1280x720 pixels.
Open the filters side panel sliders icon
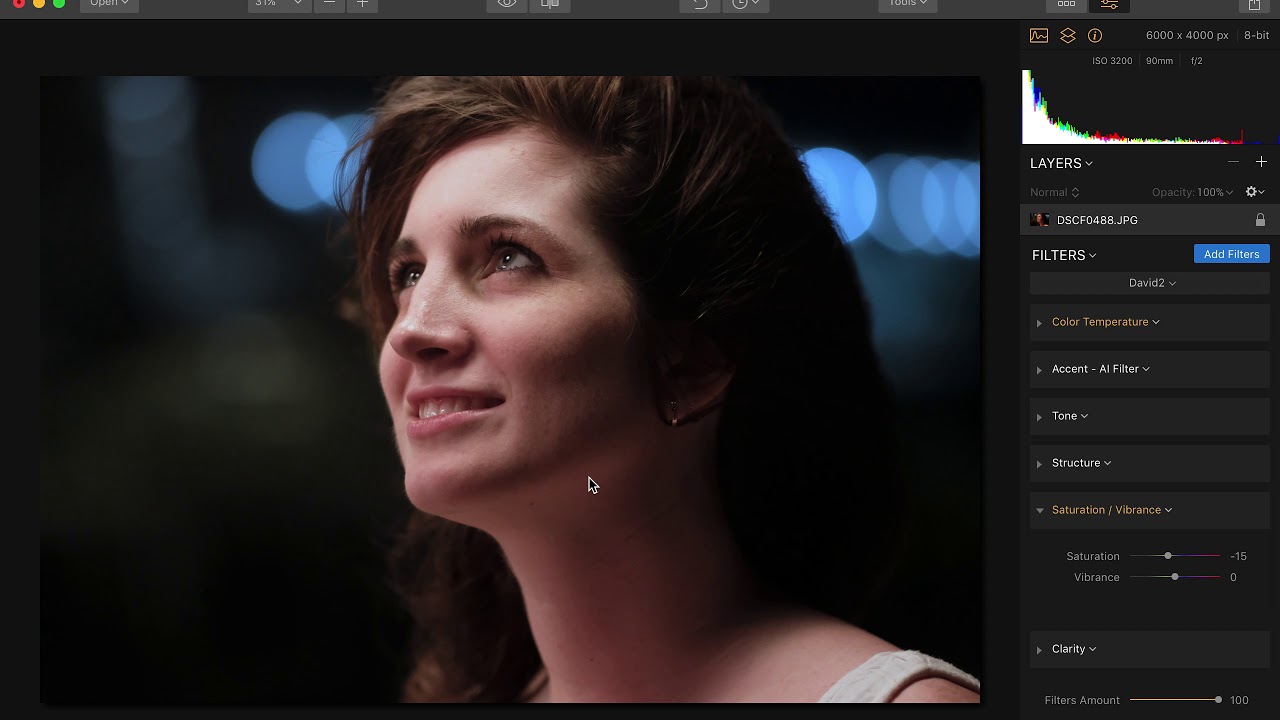1109,5
